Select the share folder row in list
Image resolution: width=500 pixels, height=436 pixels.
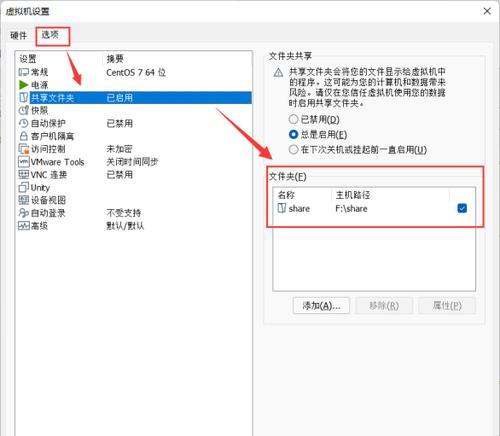click(x=373, y=209)
